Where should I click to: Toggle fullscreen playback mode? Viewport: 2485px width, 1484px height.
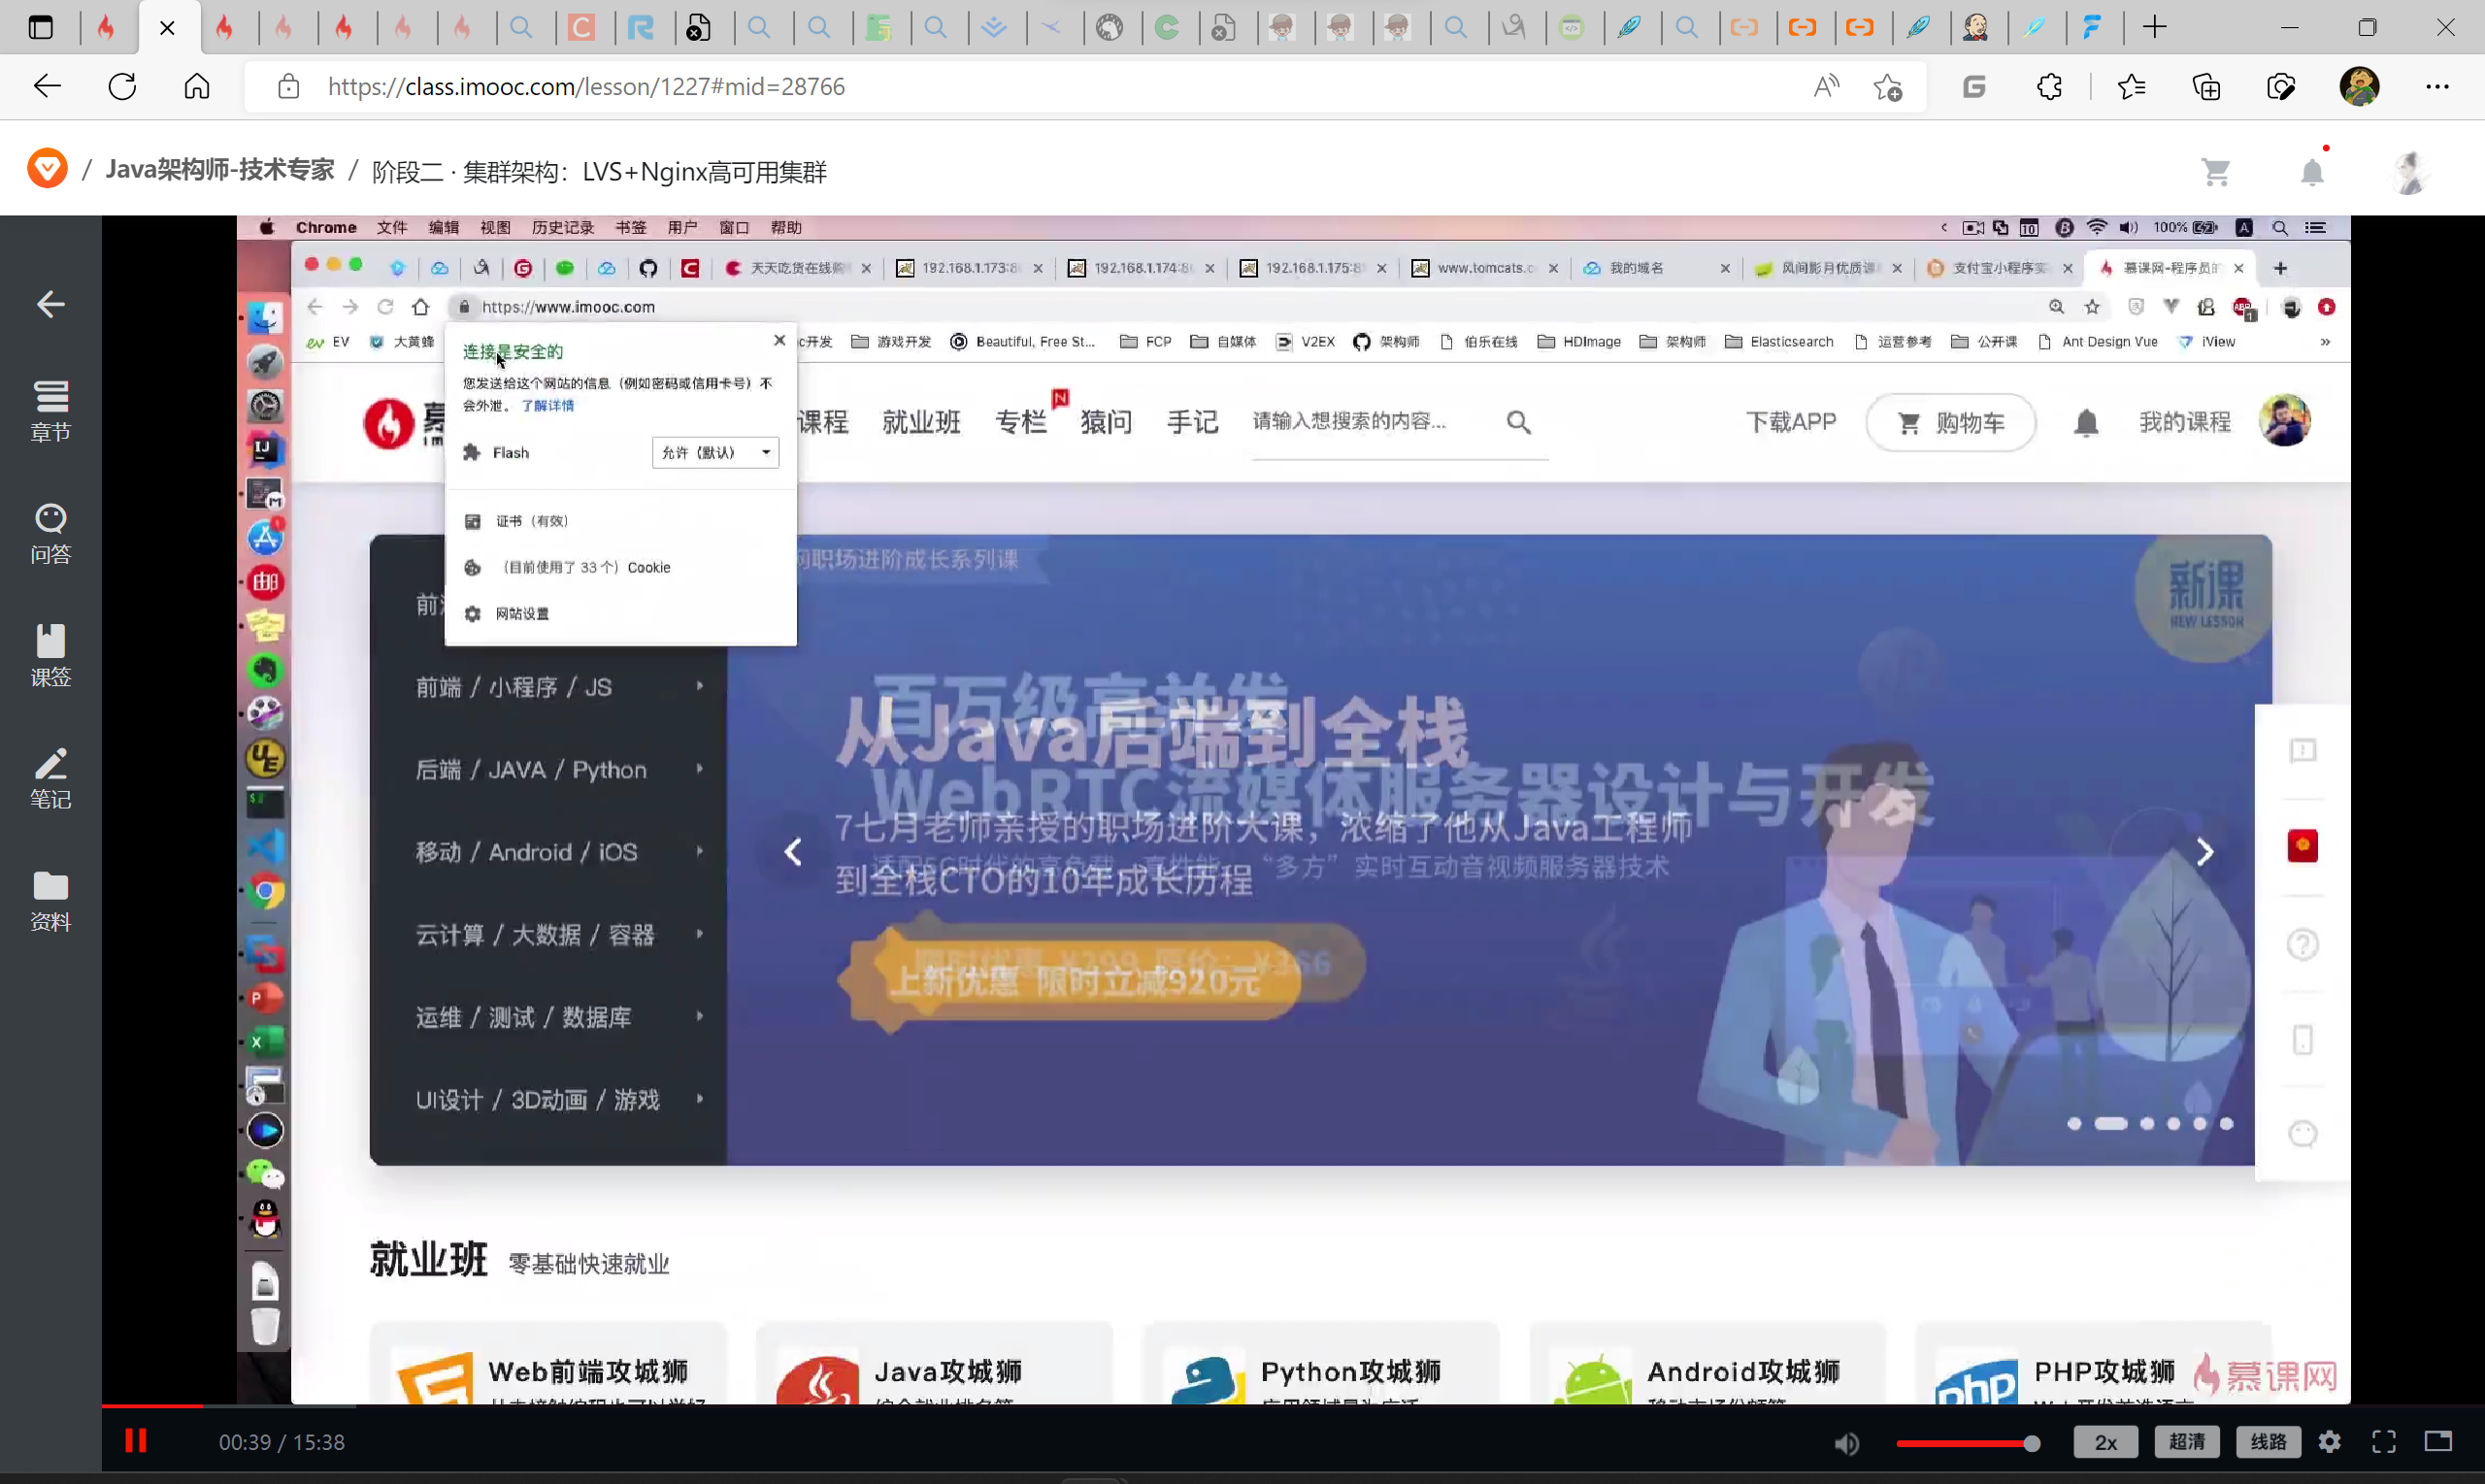tap(2383, 1441)
